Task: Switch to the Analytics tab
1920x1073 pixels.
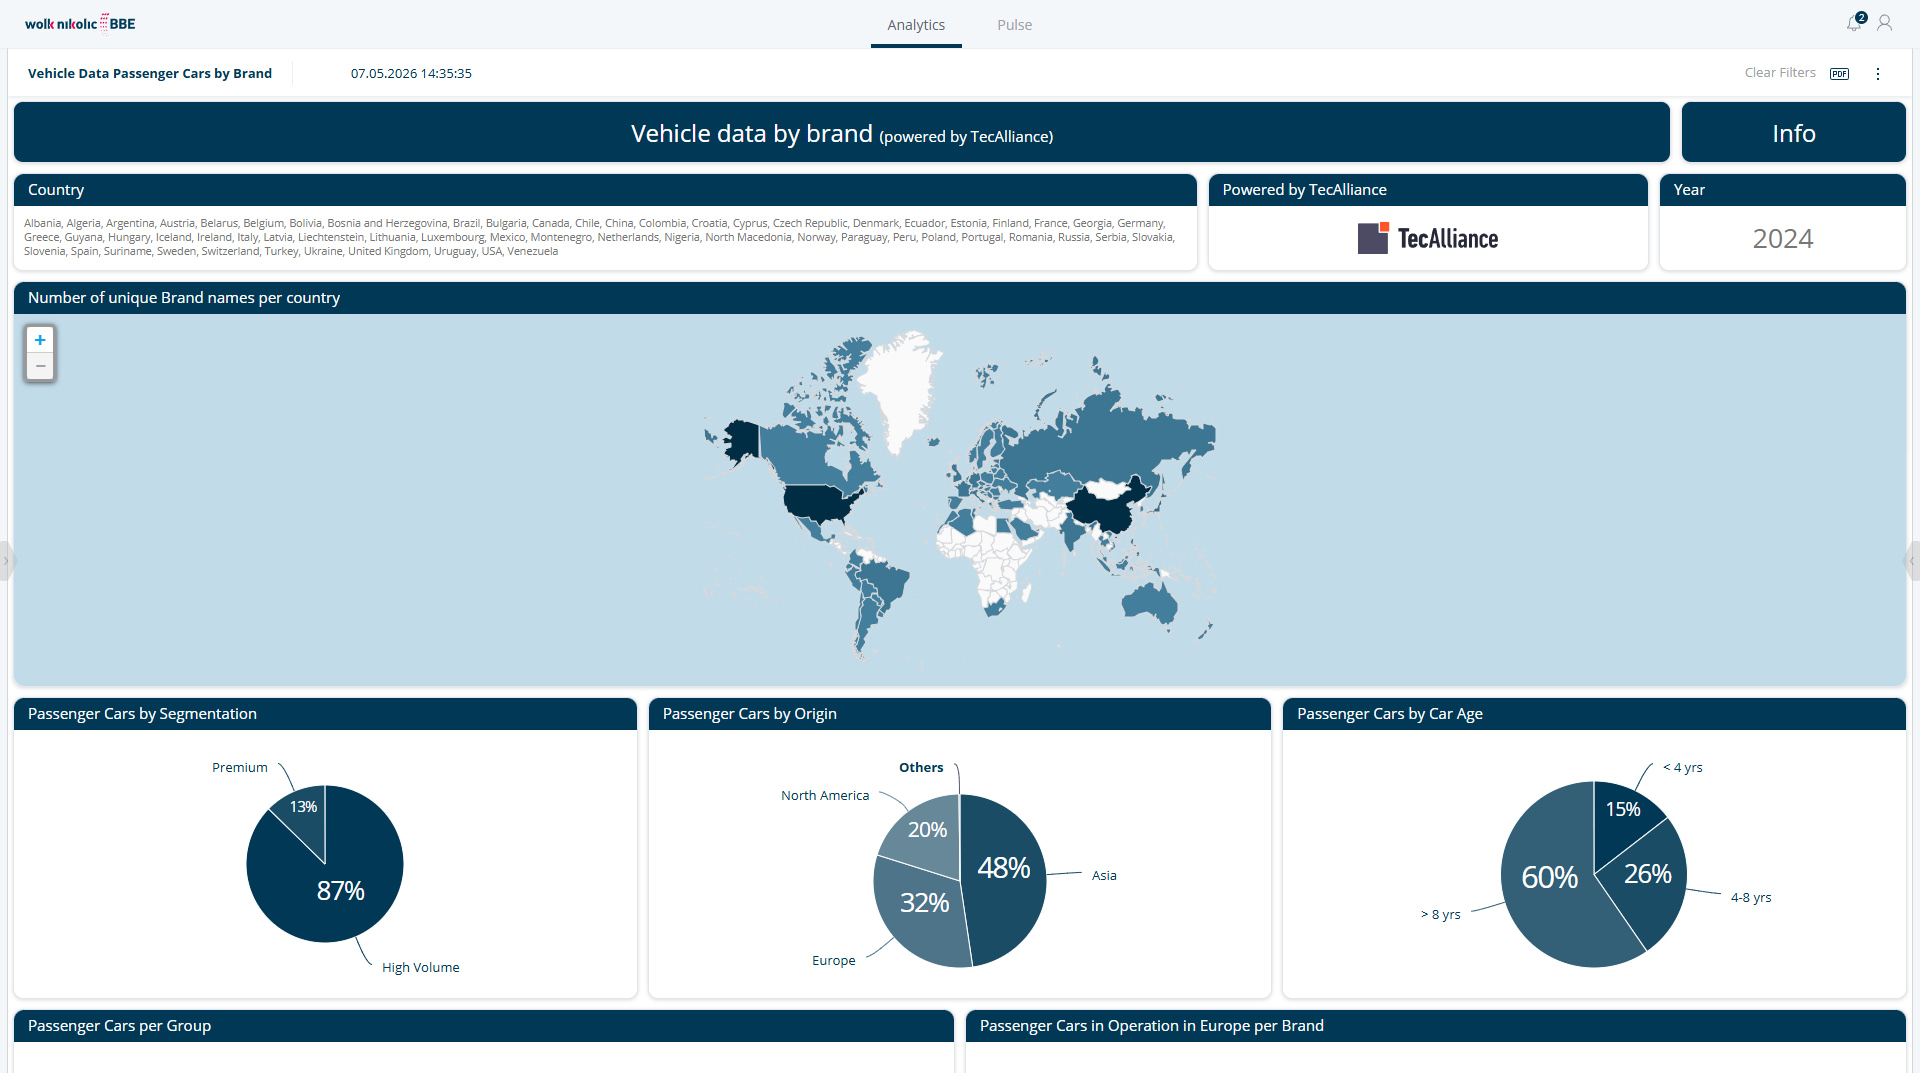Action: click(x=916, y=25)
